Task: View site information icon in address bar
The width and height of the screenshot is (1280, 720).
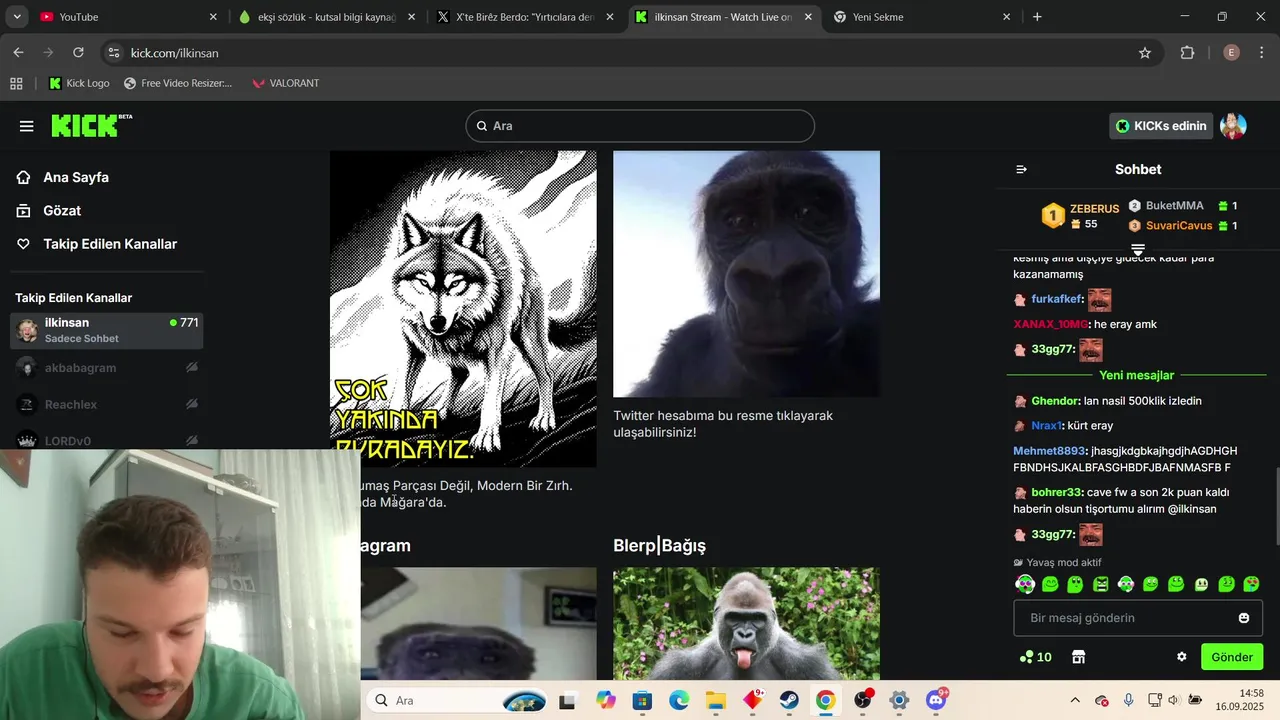Action: point(113,53)
